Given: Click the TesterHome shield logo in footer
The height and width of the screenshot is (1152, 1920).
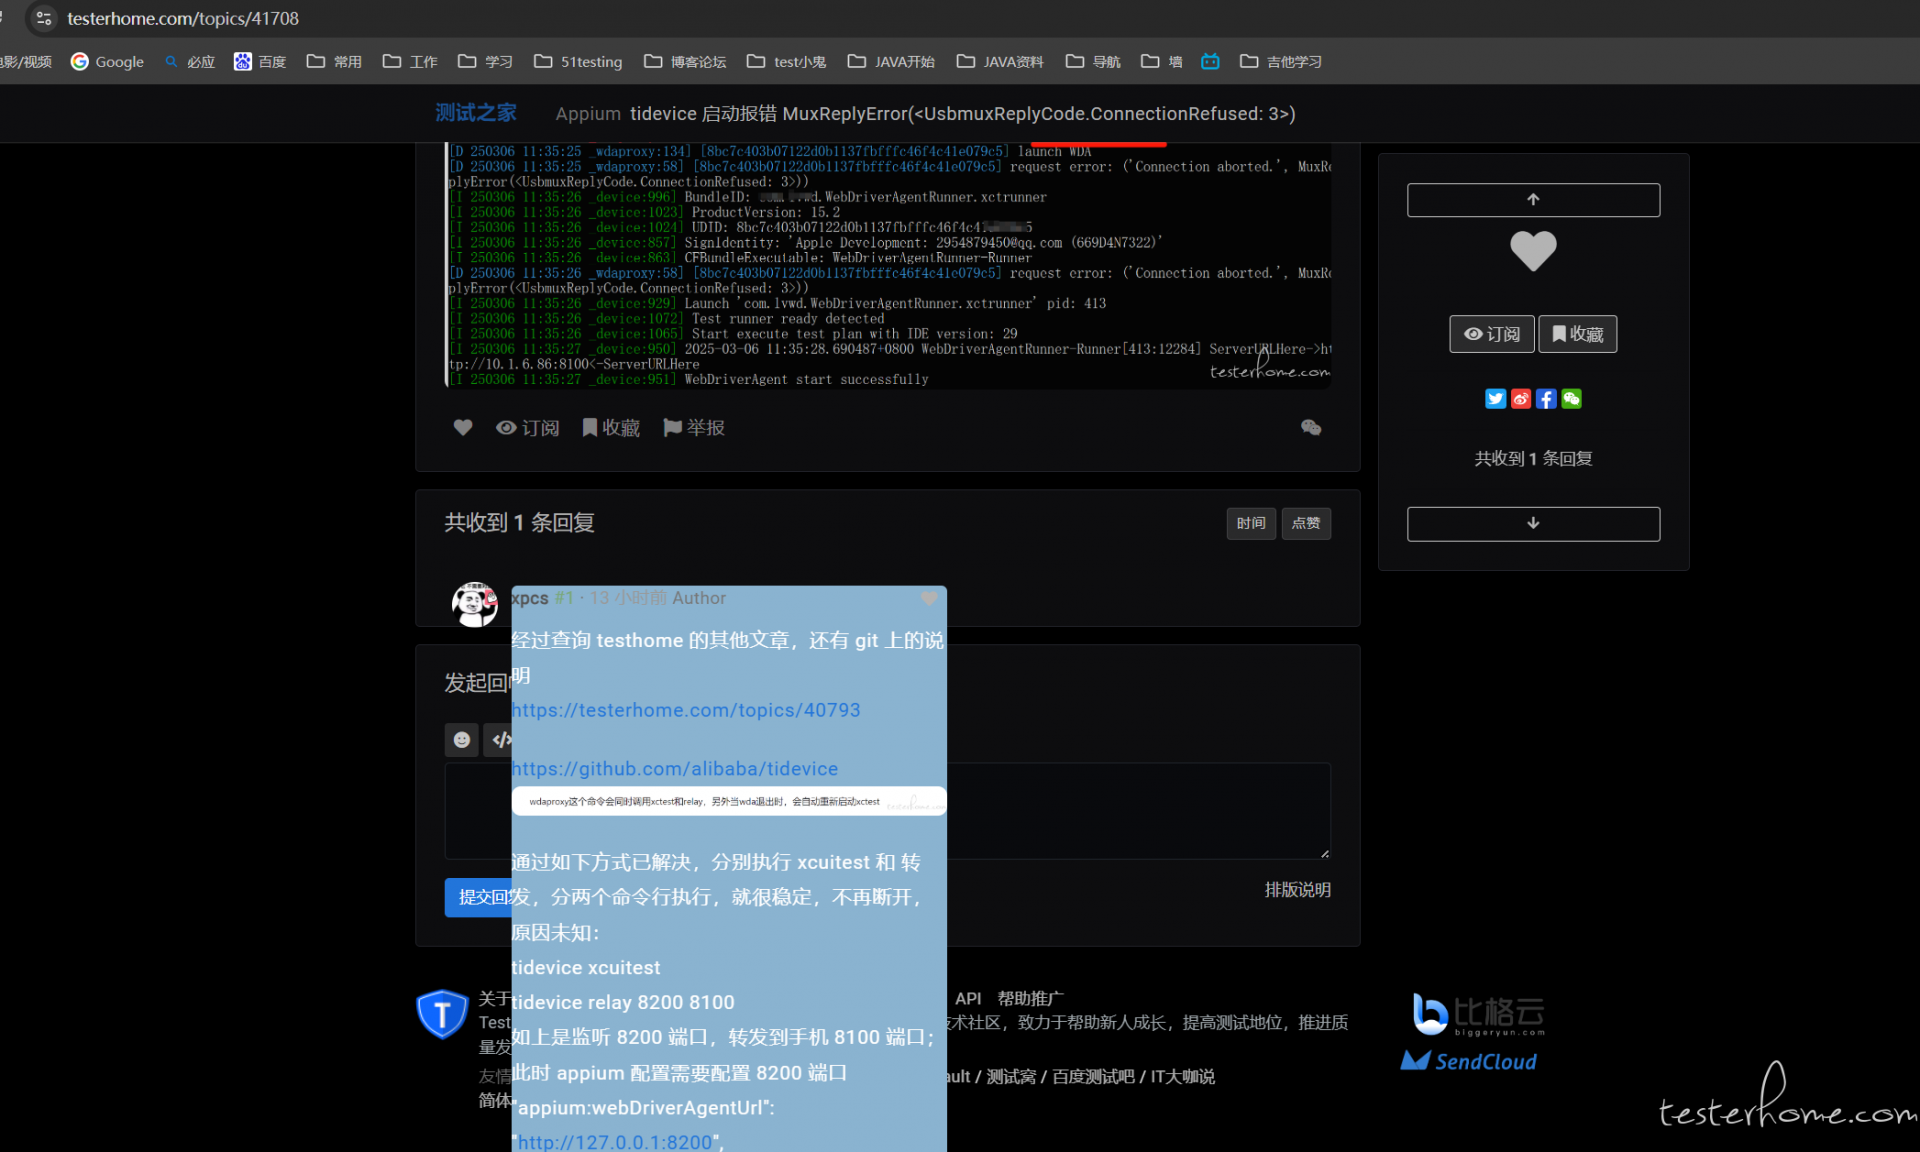Looking at the screenshot, I should coord(442,1014).
